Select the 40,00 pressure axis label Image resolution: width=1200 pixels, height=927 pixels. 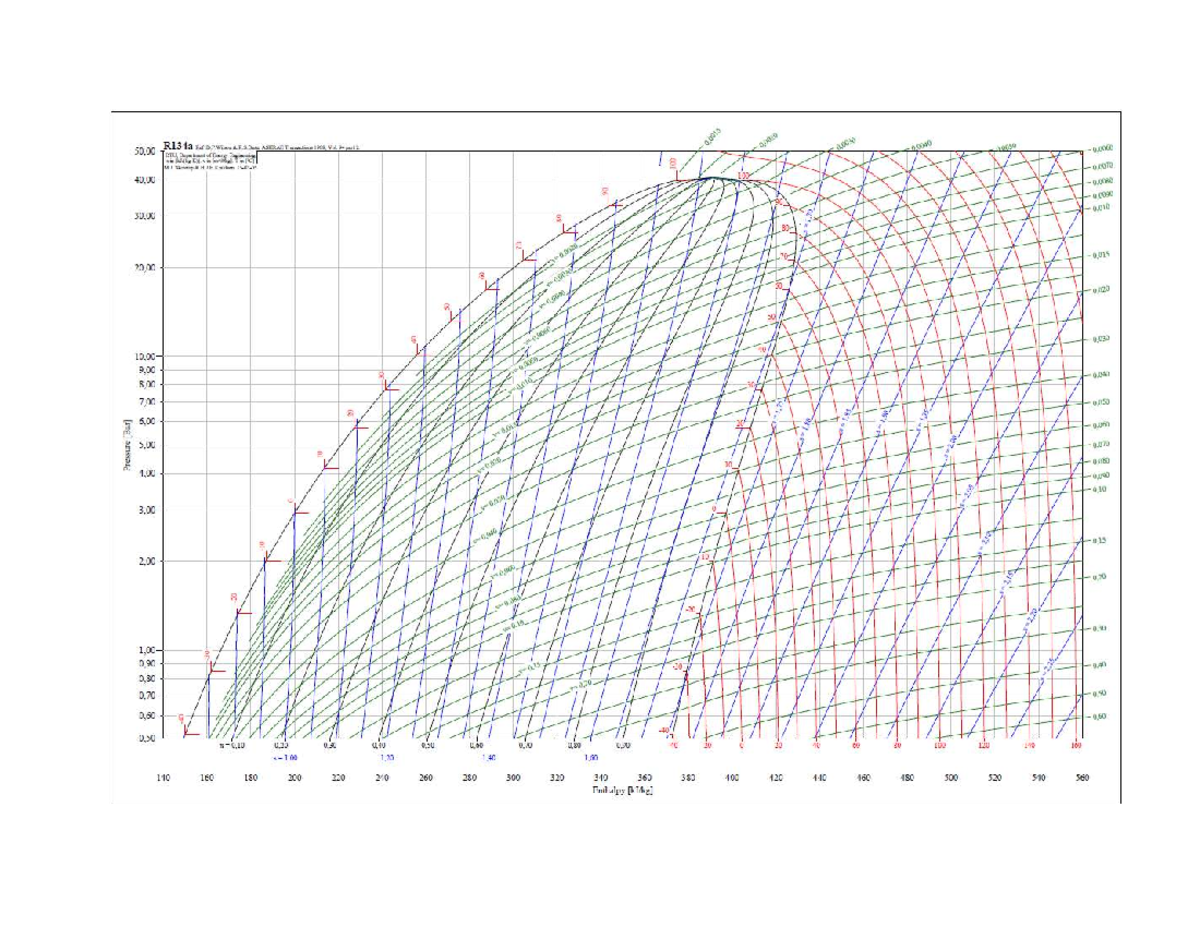144,181
